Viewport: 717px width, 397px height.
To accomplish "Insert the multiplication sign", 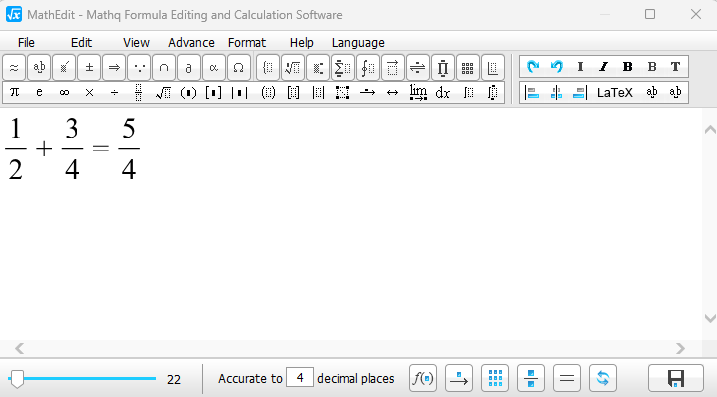I will coord(89,93).
